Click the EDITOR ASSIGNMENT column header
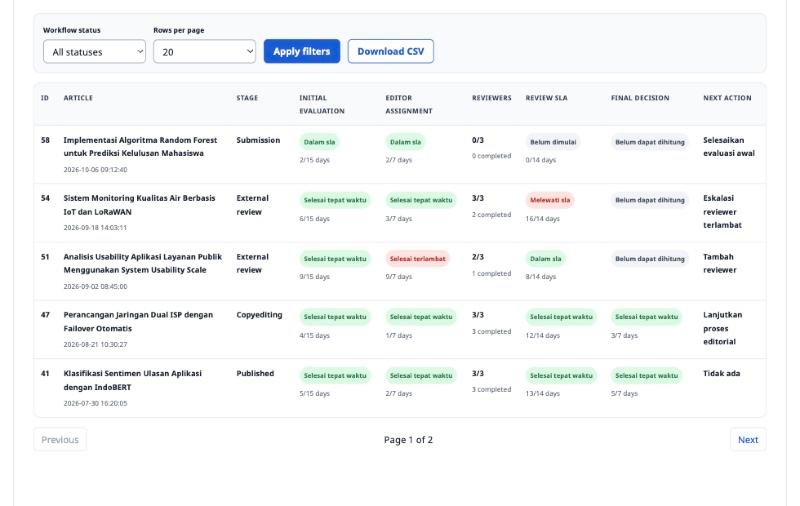Image resolution: width=800 pixels, height=506 pixels. [409, 105]
